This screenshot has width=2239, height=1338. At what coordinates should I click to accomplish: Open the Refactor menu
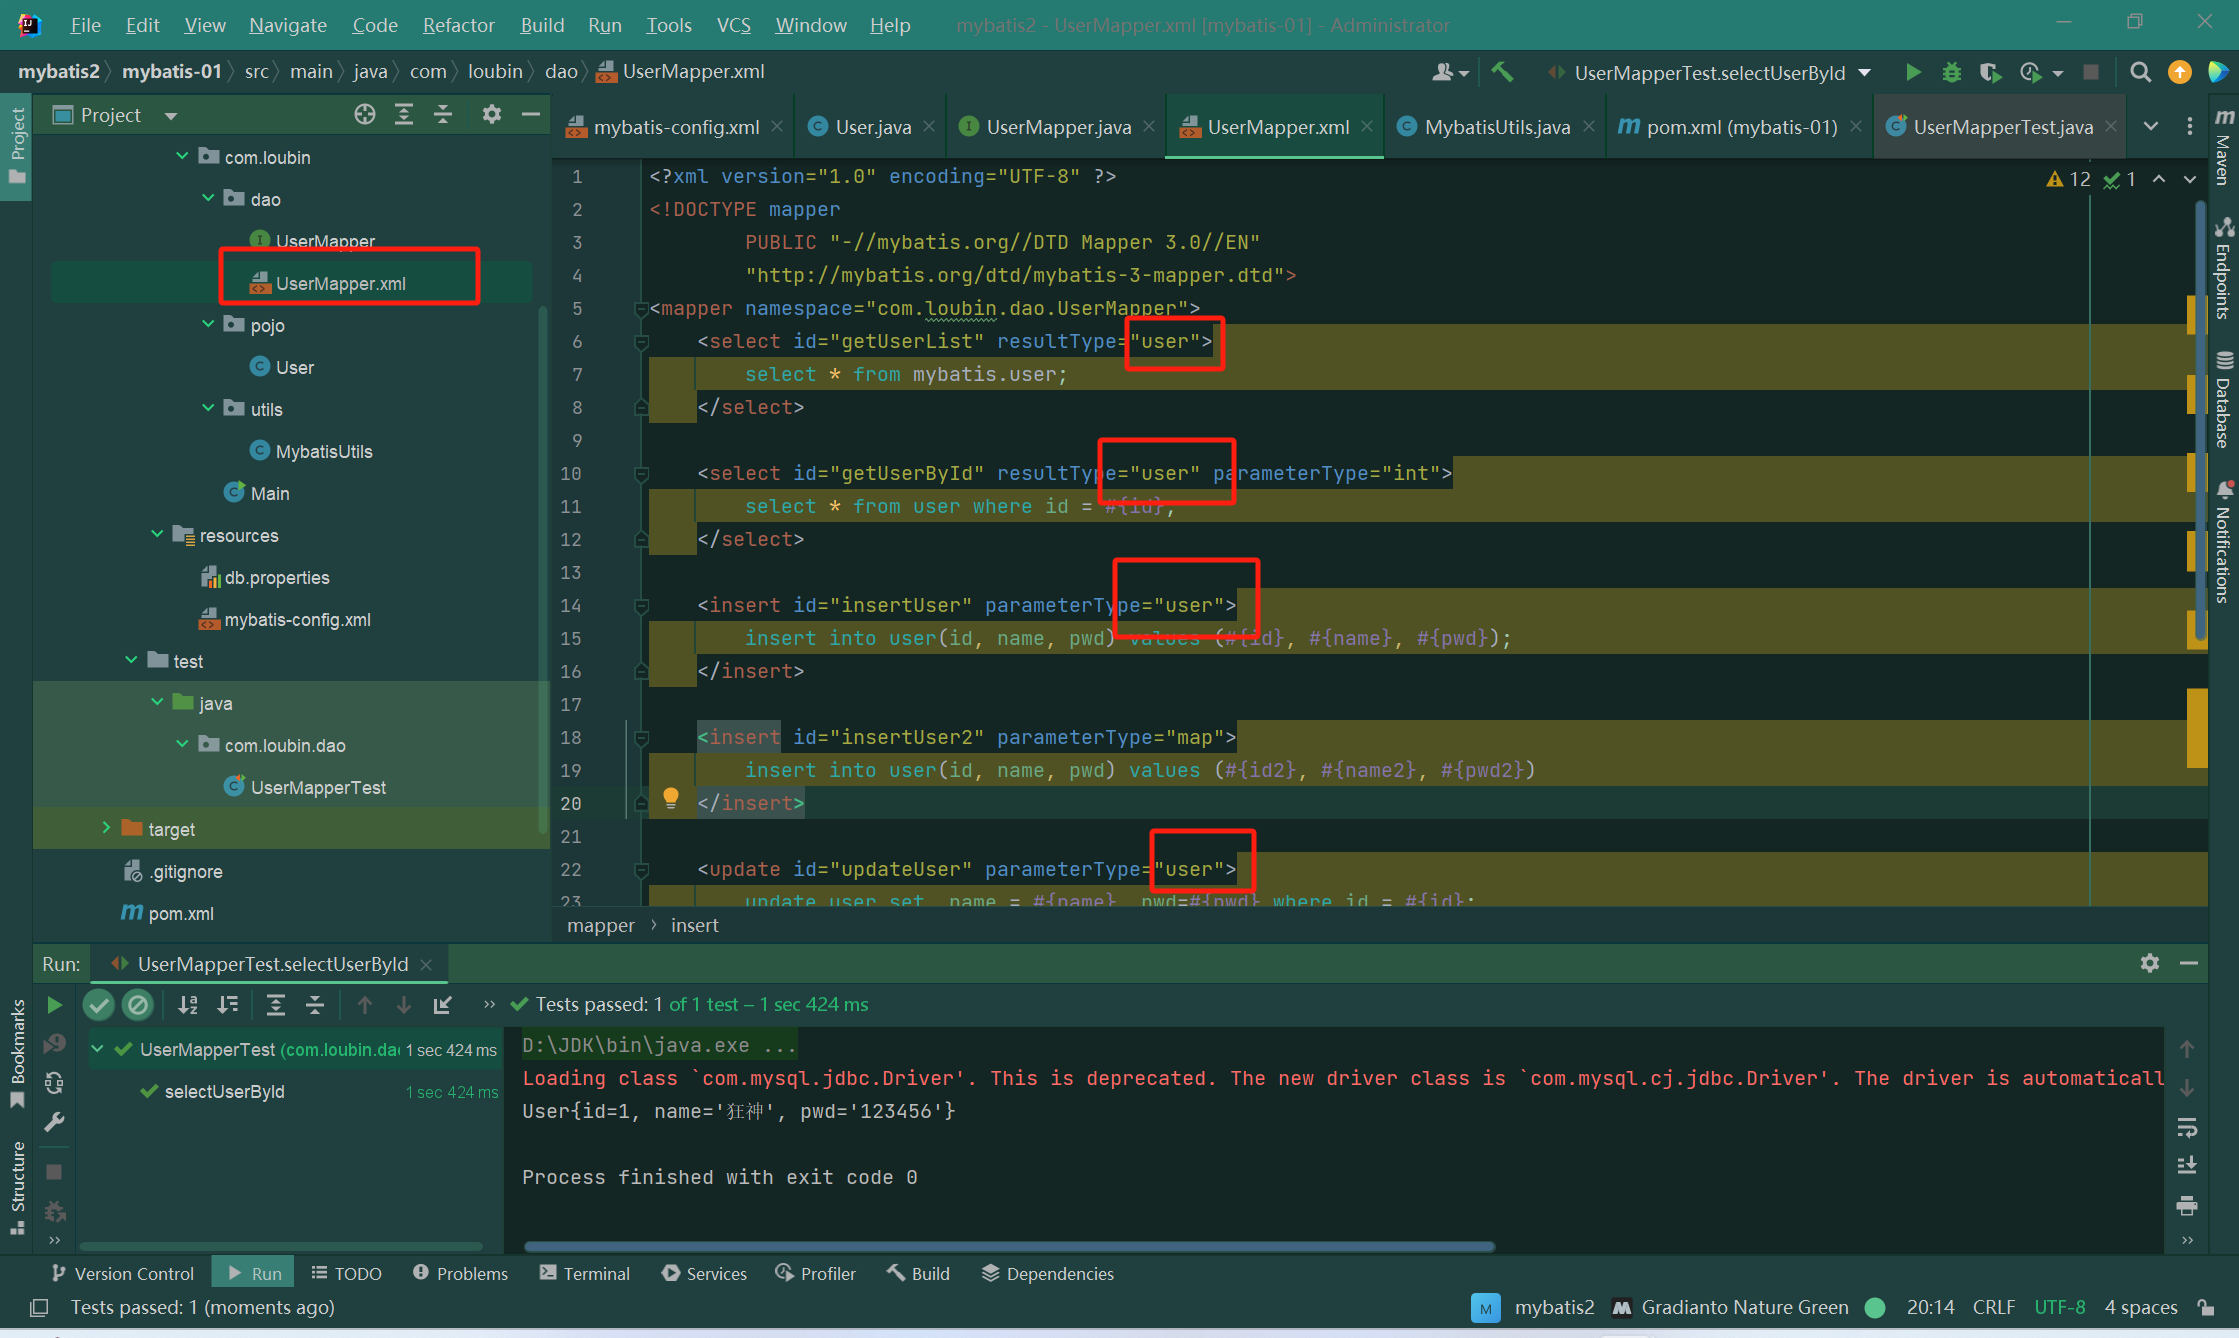pyautogui.click(x=458, y=25)
